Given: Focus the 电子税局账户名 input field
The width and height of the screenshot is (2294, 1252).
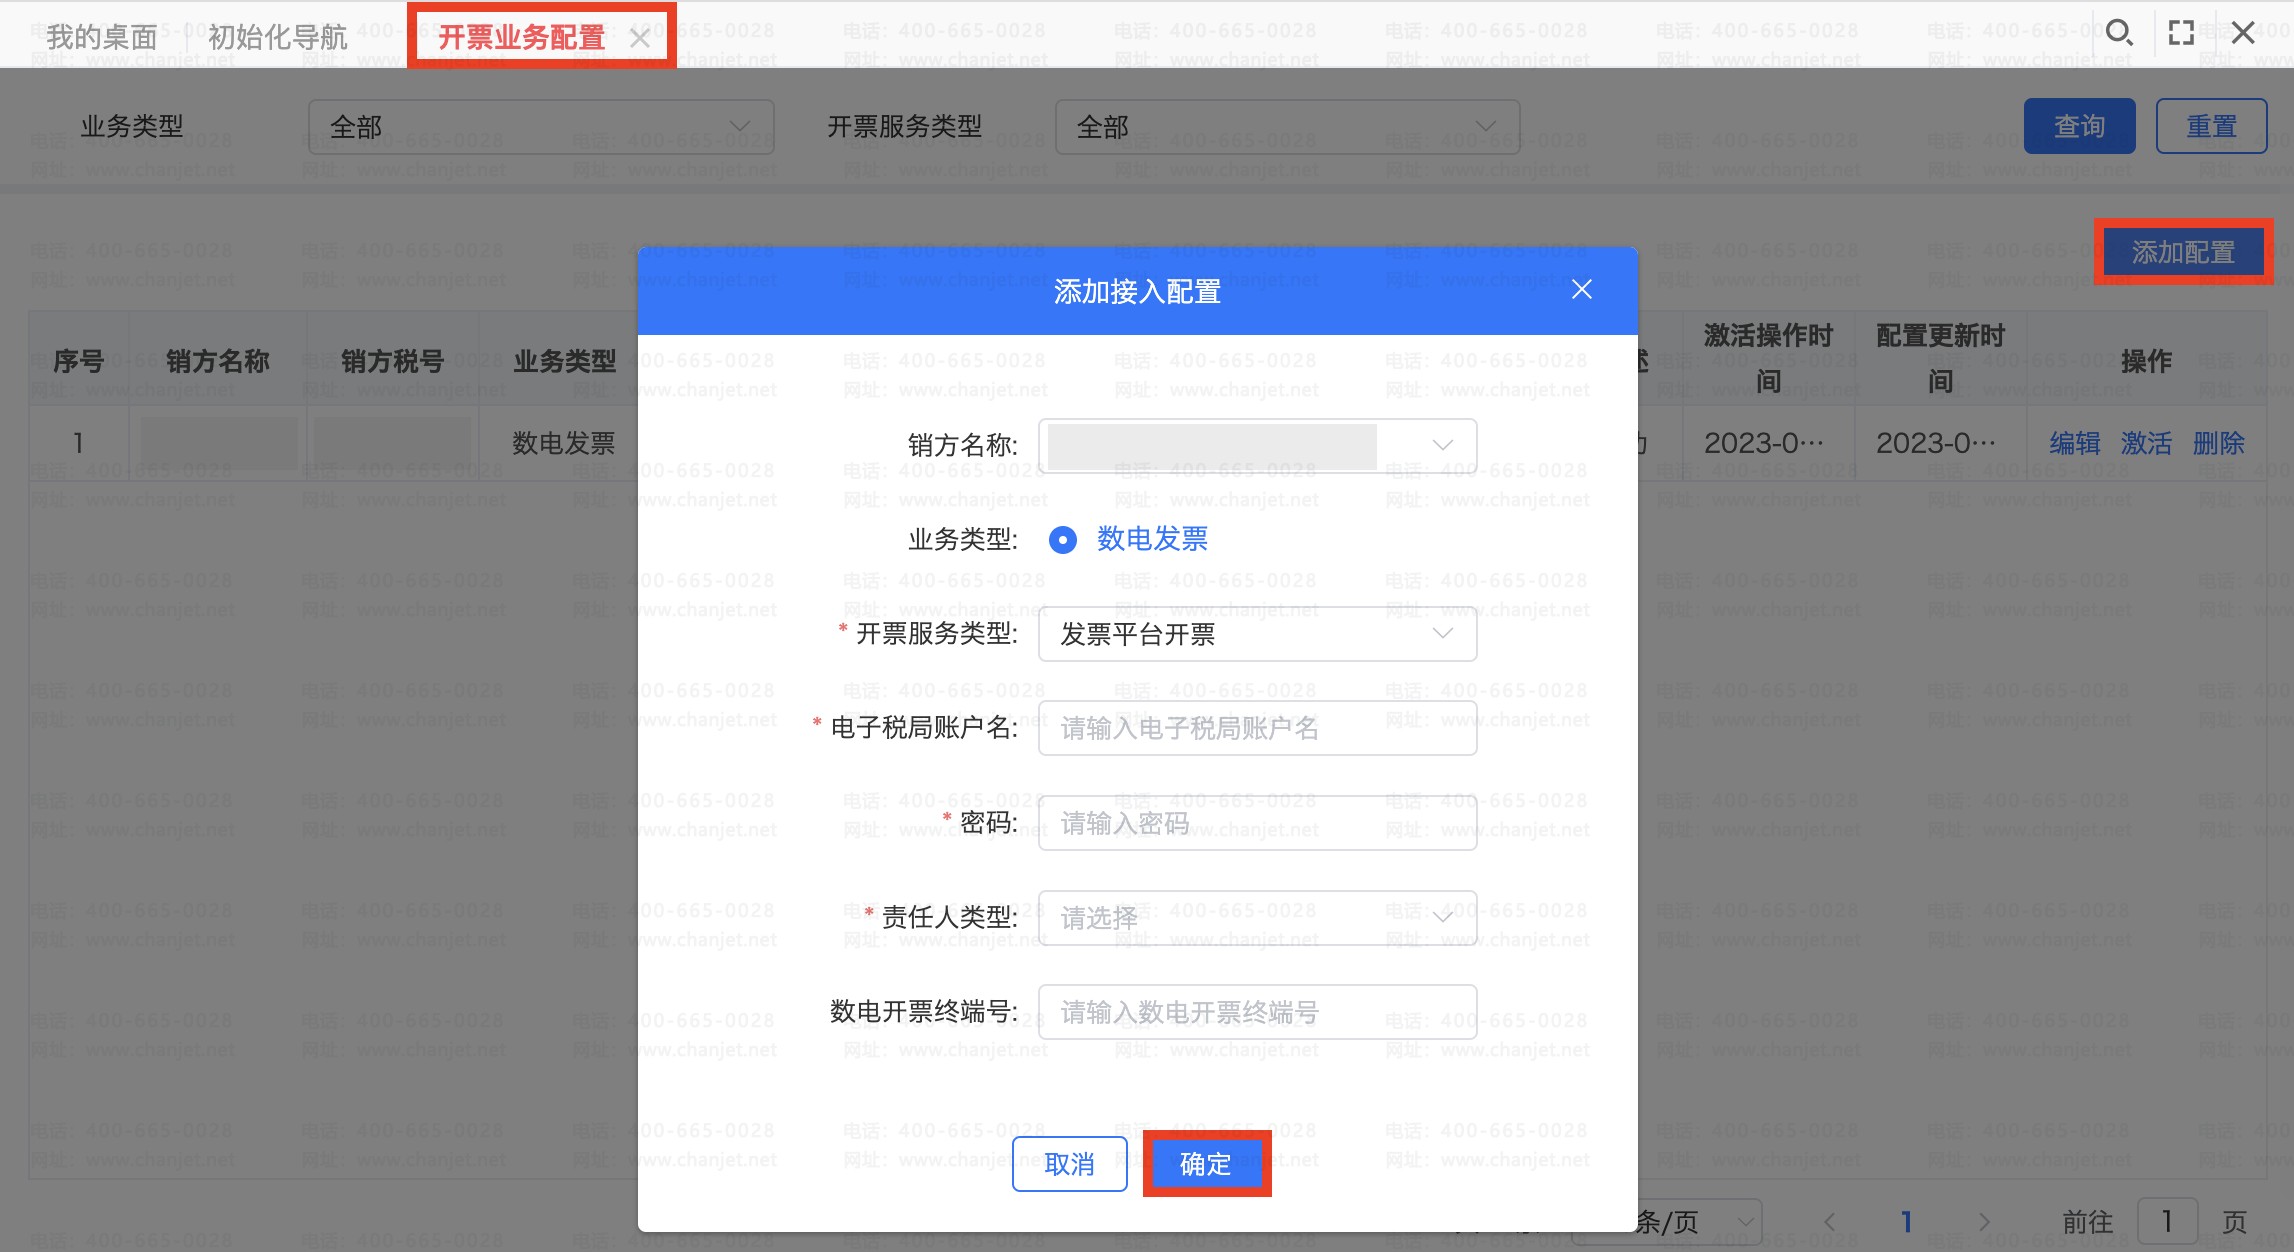Looking at the screenshot, I should 1257,728.
